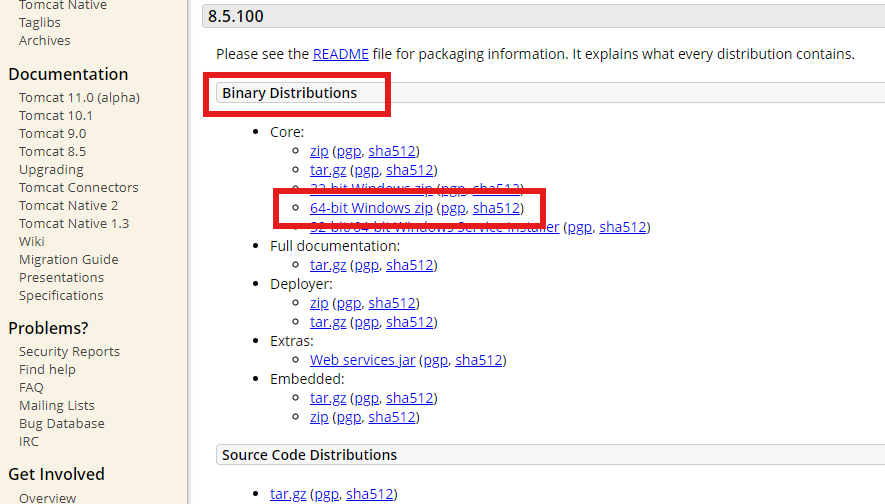Open the Bug Database page

pos(62,424)
